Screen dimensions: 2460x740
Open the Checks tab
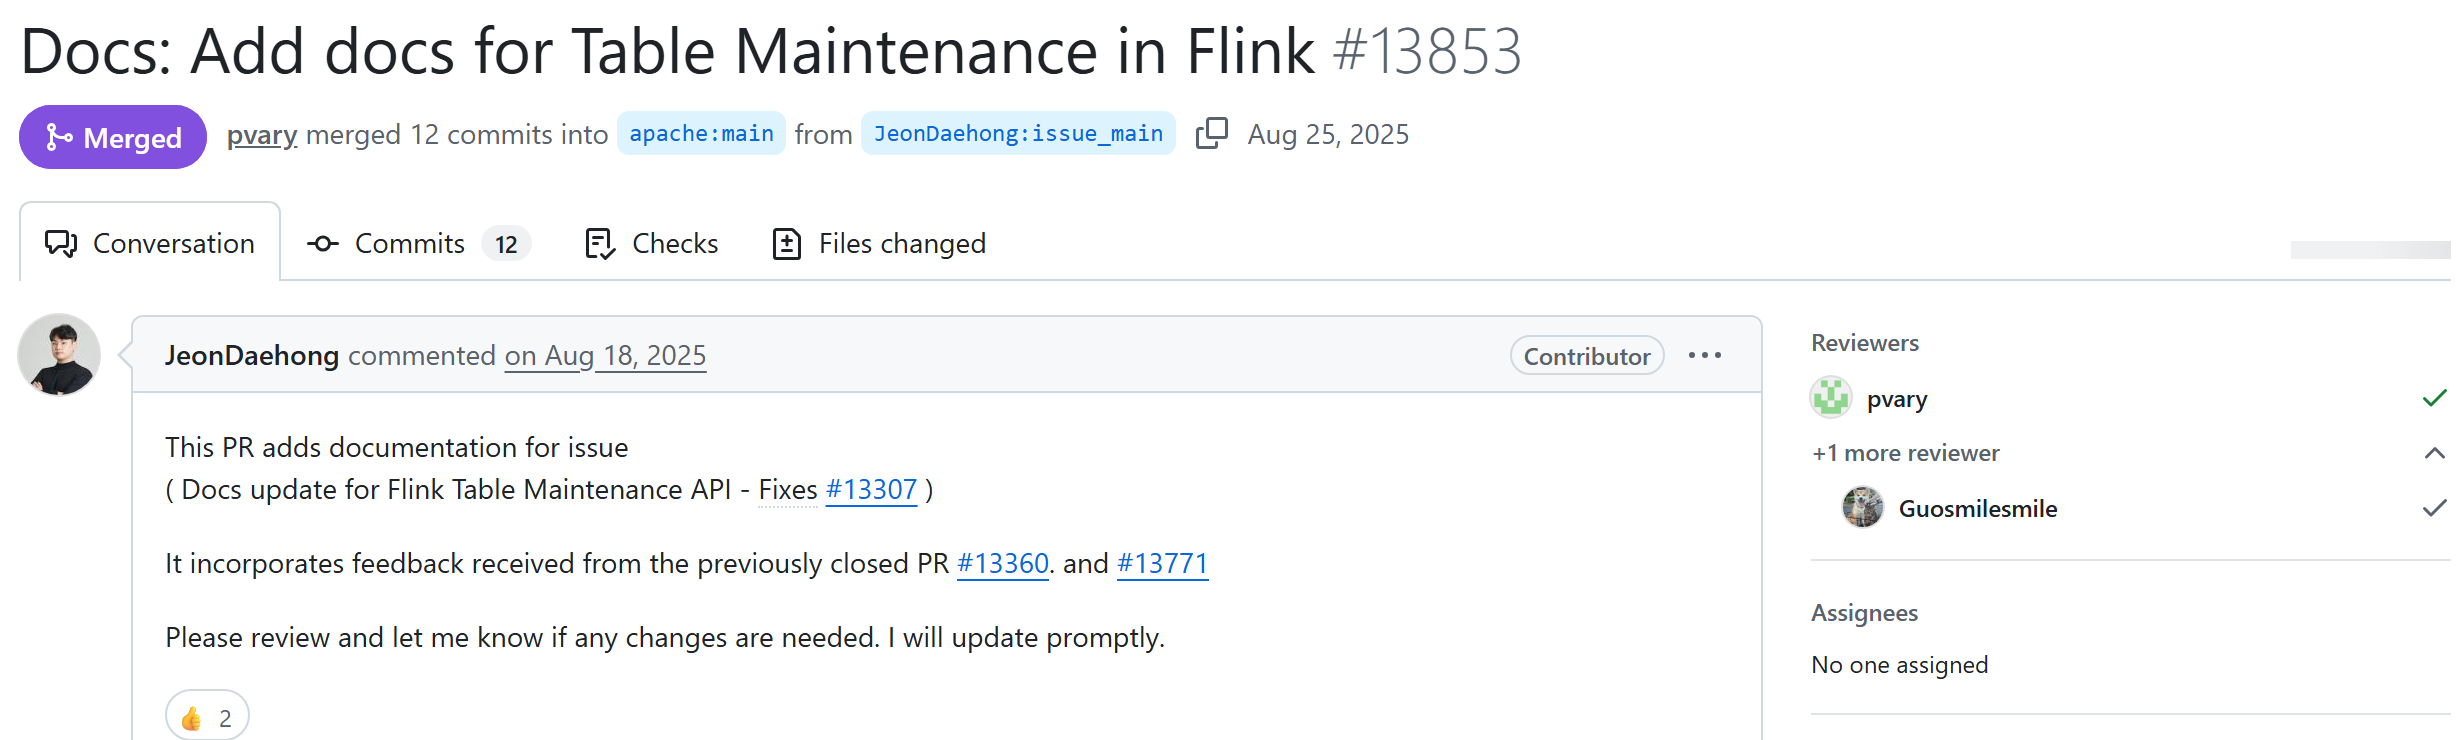pos(651,243)
